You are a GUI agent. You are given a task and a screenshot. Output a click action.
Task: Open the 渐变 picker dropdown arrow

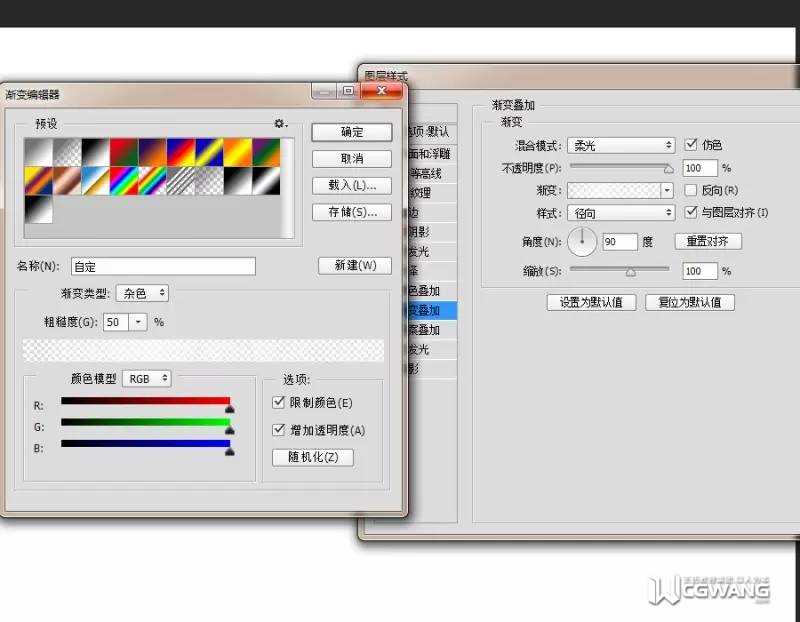coord(667,190)
